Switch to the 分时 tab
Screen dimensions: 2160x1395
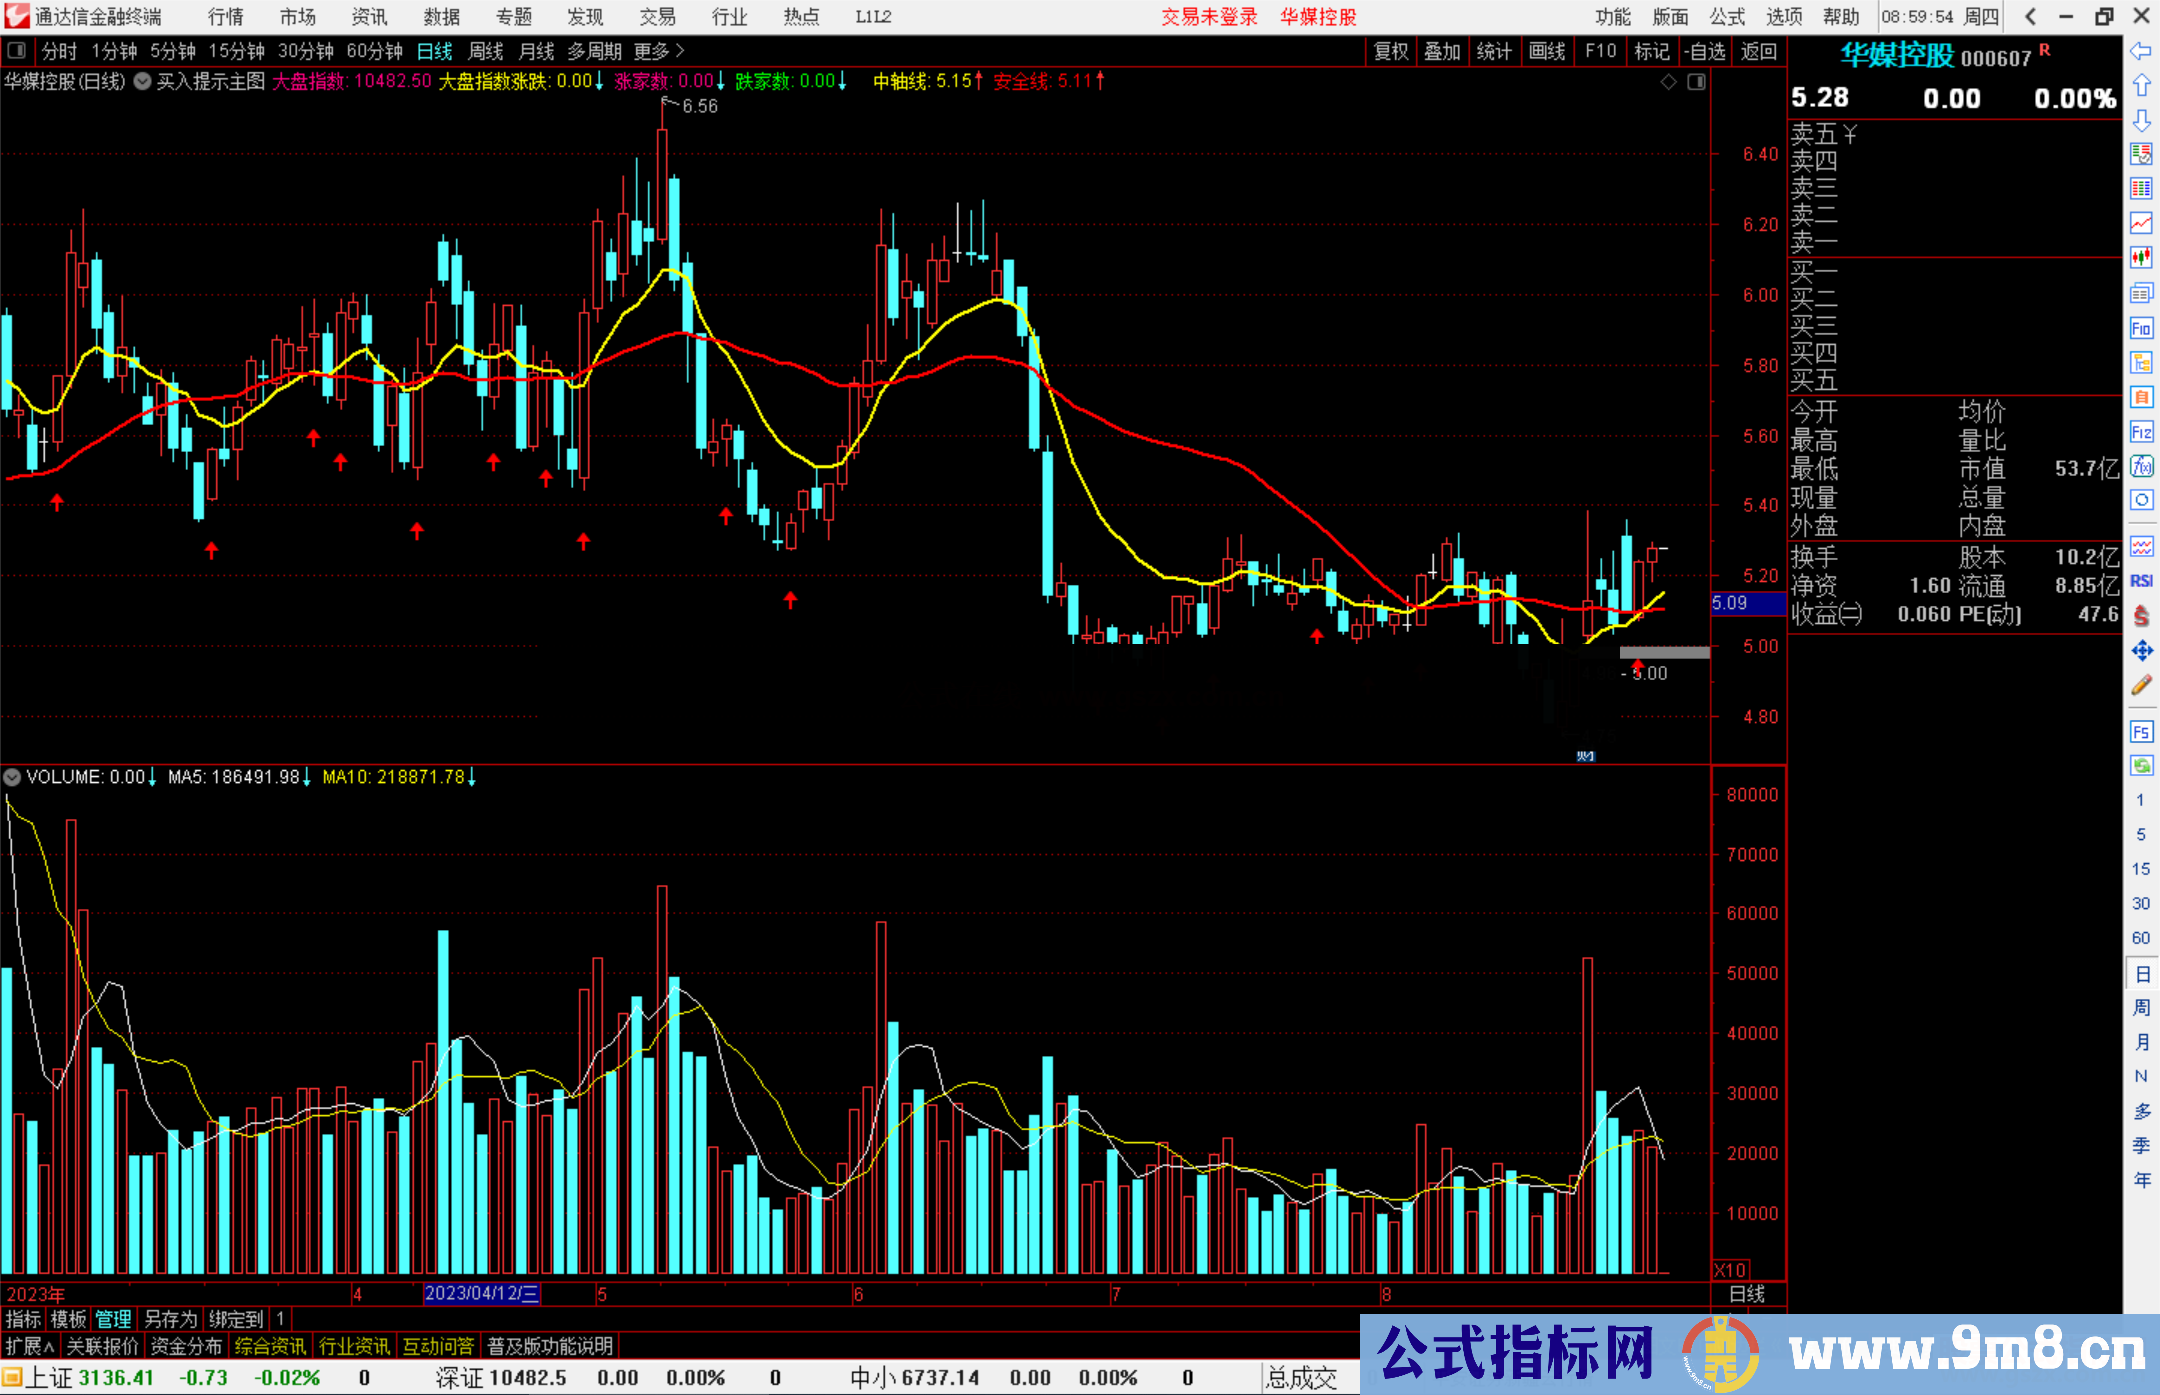59,51
